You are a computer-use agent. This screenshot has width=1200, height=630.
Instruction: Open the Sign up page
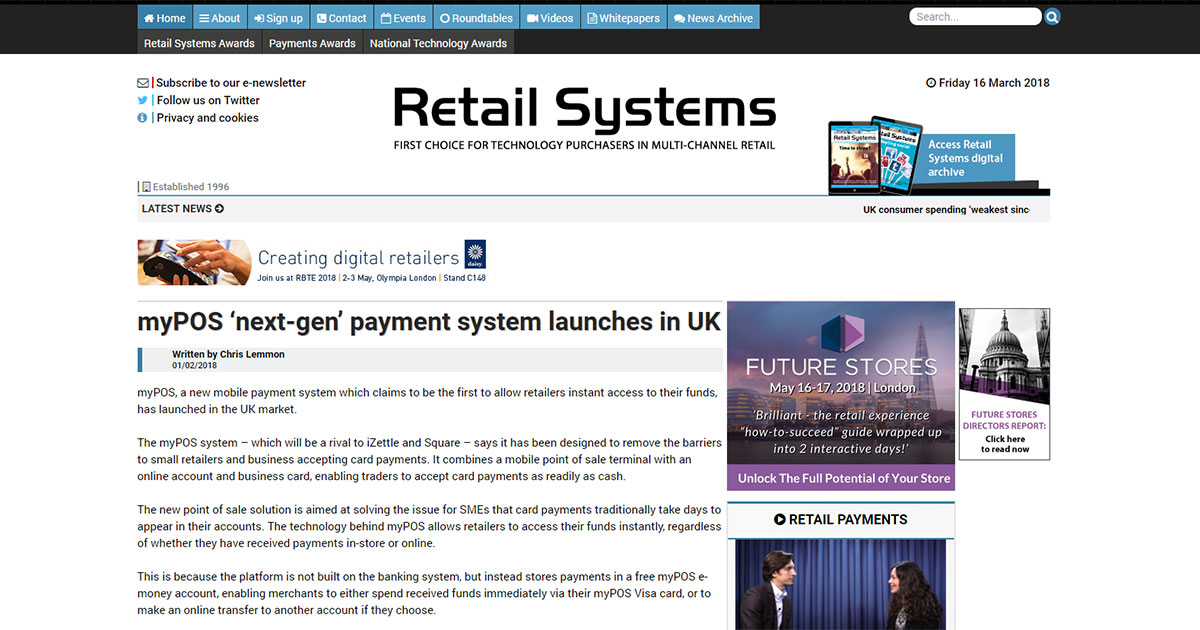[278, 17]
